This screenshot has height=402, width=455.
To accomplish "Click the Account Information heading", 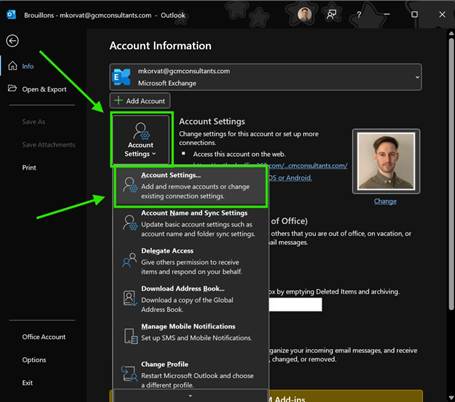I will (x=160, y=46).
